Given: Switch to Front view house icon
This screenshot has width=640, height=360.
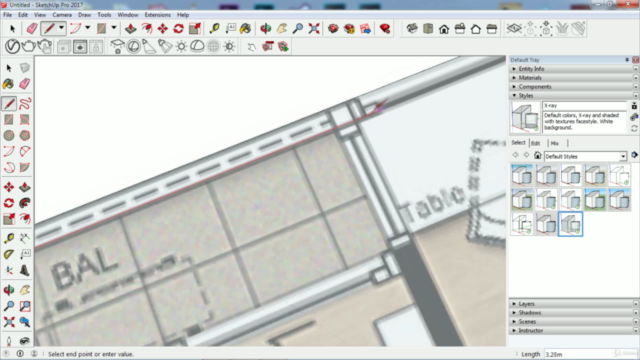Looking at the screenshot, I should point(444,29).
